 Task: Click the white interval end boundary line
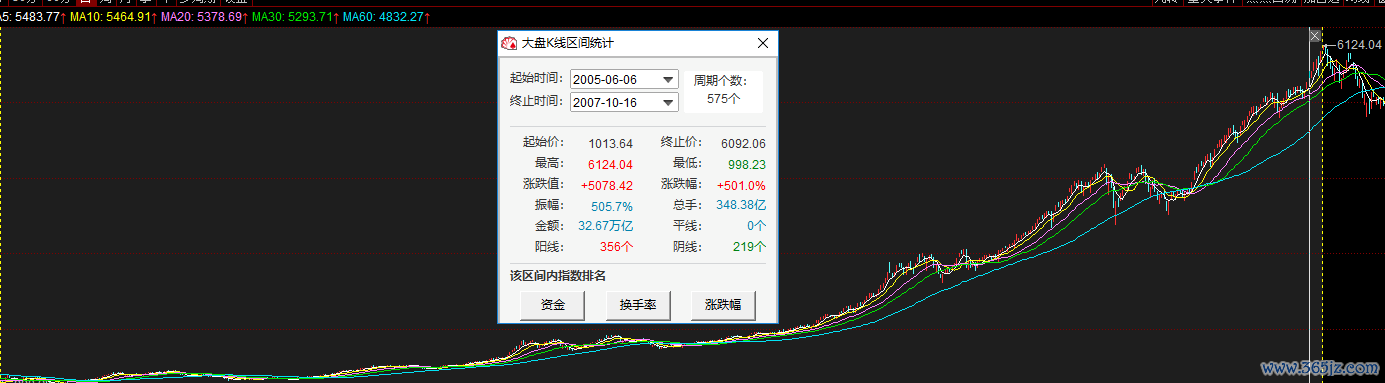tap(1310, 200)
